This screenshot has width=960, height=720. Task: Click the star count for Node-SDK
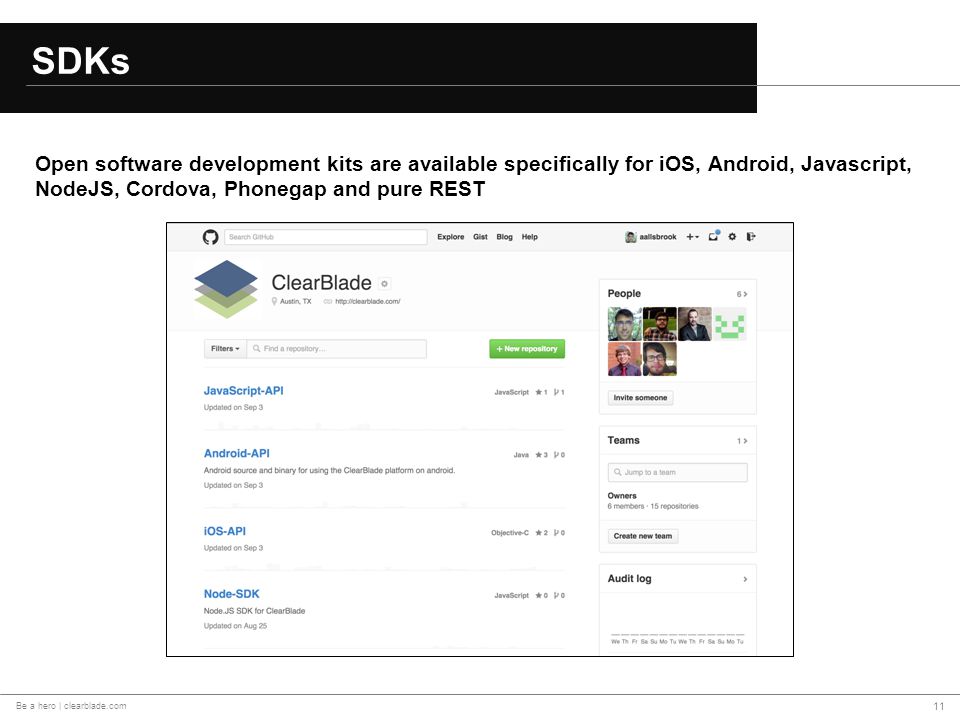click(542, 595)
